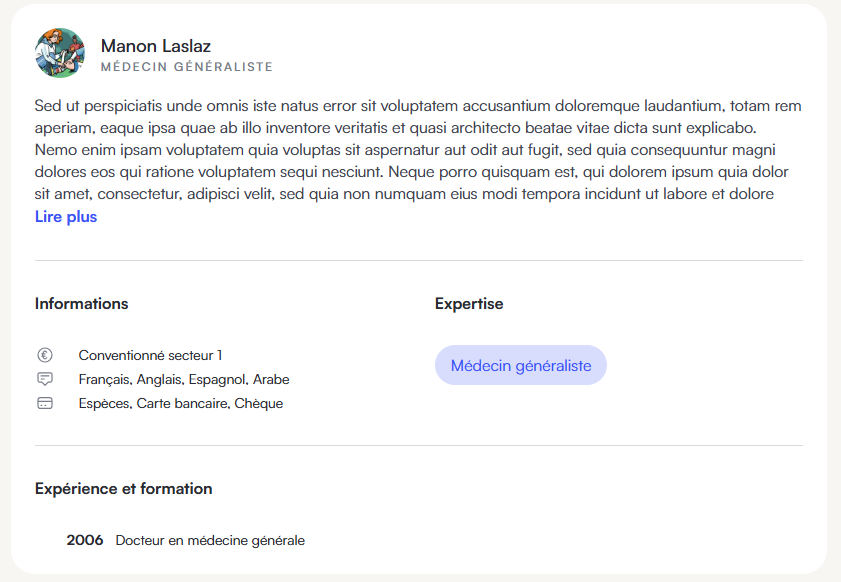841x582 pixels.
Task: Click the biography paragraph text
Action: (418, 150)
